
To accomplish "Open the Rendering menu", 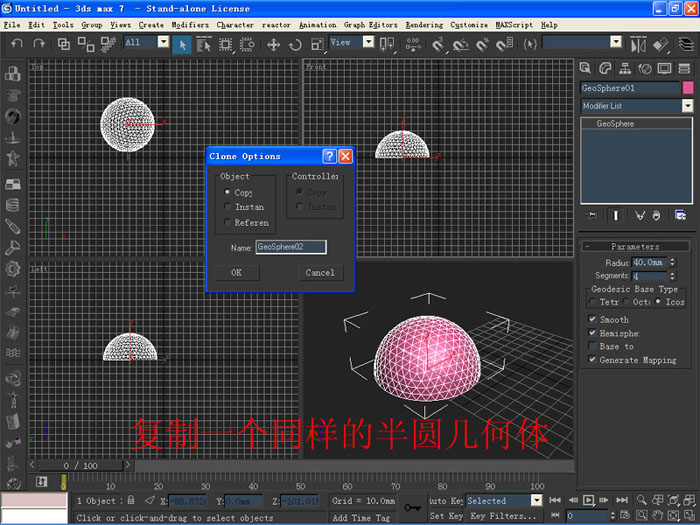I will (x=424, y=25).
